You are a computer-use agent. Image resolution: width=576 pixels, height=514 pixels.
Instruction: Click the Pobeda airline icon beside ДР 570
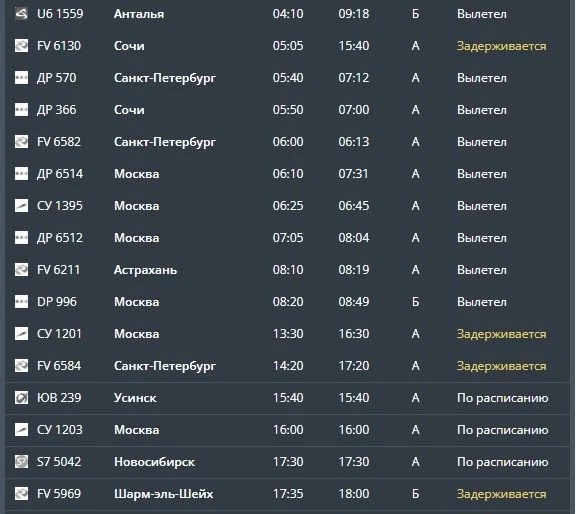click(x=21, y=78)
